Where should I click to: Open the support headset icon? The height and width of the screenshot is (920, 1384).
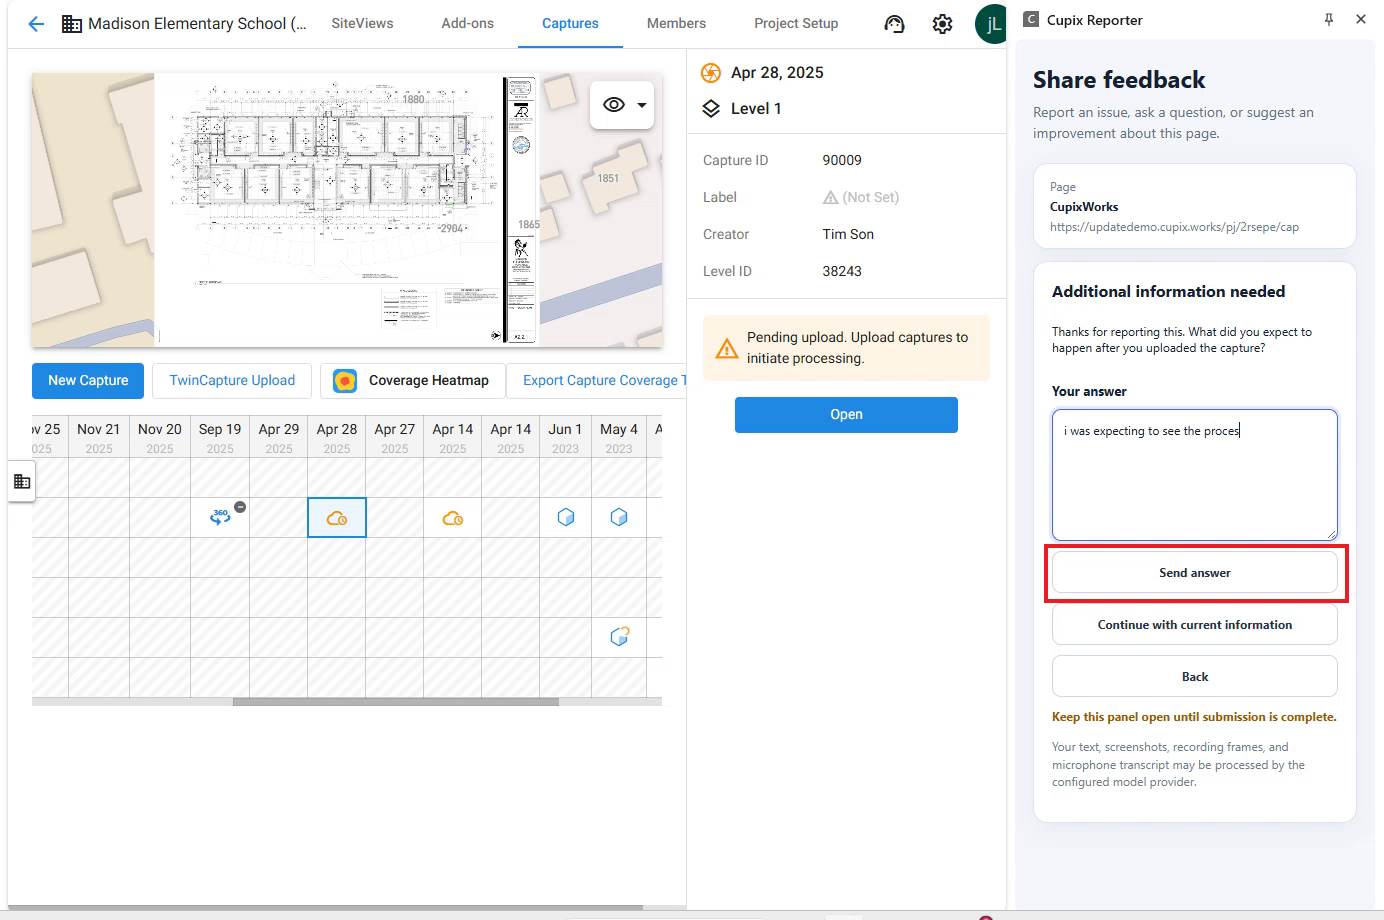[x=894, y=24]
